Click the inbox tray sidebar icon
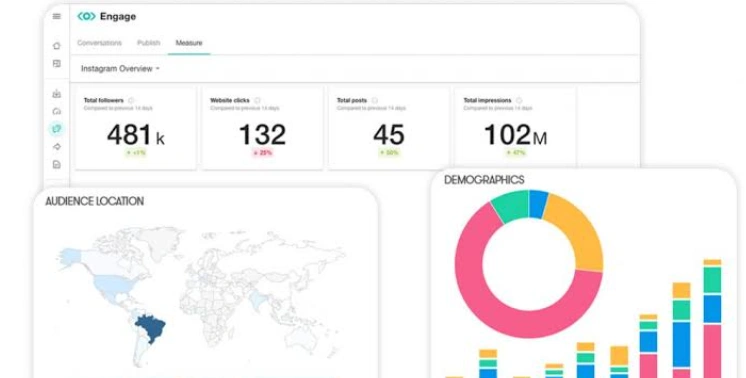This screenshot has height=378, width=746. pyautogui.click(x=57, y=94)
